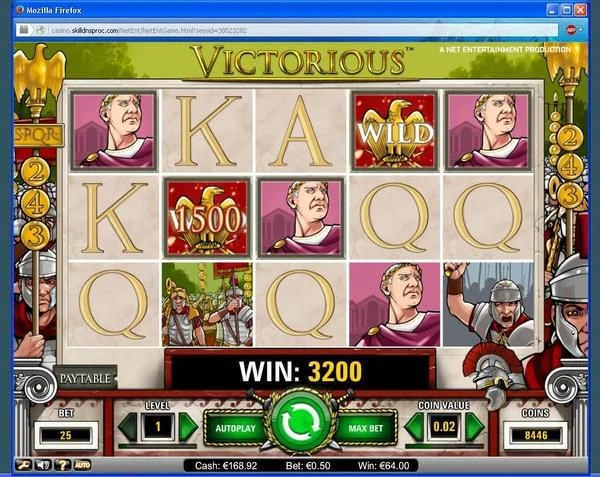
Task: Open the Paytable
Action: 85,379
